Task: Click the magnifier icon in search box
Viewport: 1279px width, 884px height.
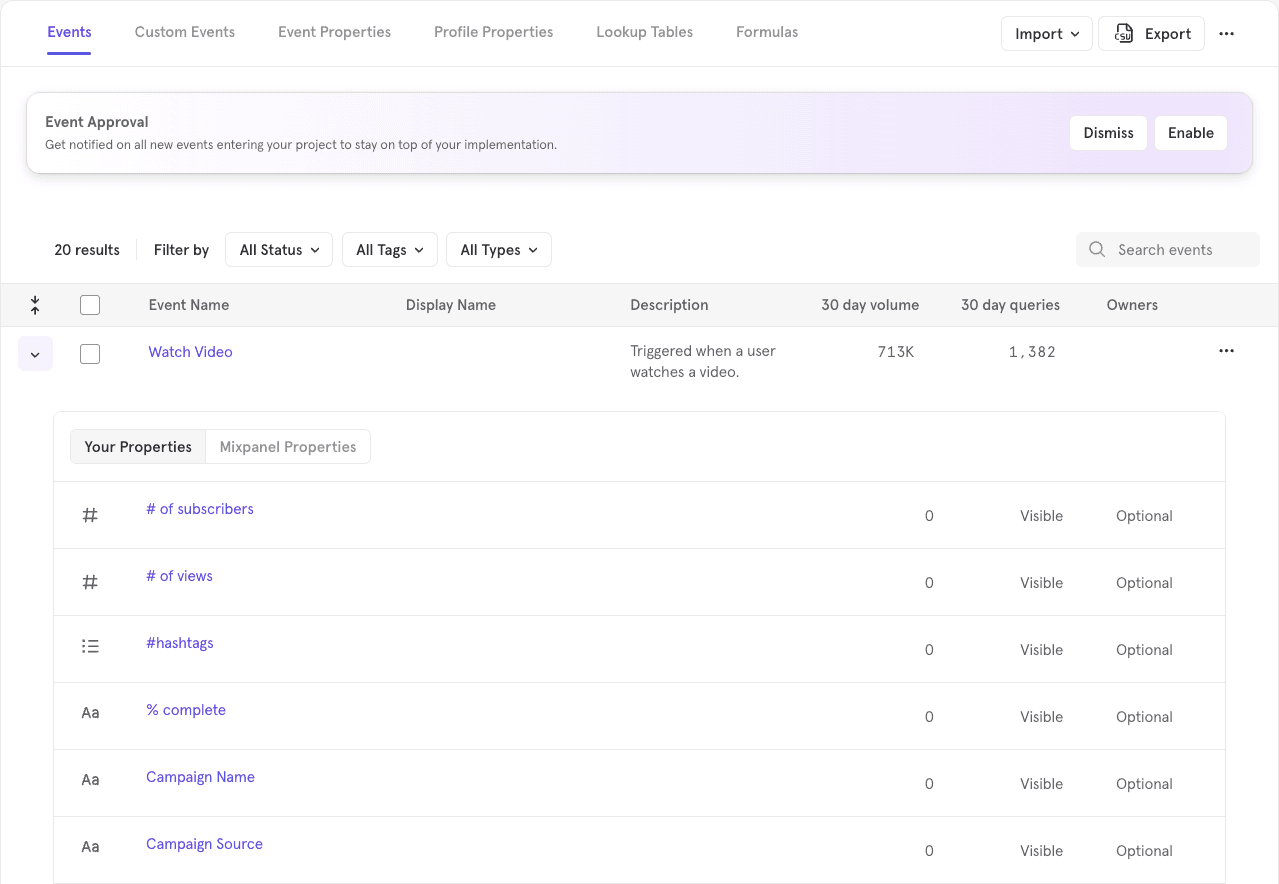Action: pos(1097,250)
